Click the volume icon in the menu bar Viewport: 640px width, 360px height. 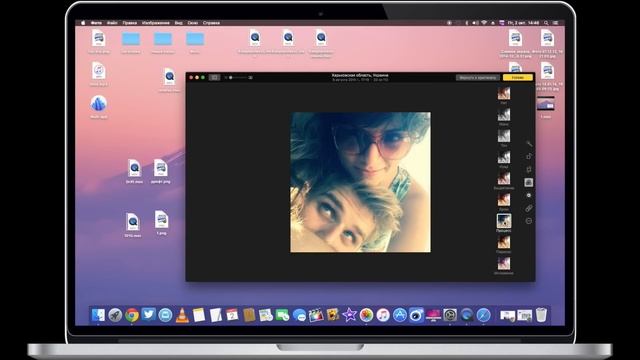click(x=475, y=23)
